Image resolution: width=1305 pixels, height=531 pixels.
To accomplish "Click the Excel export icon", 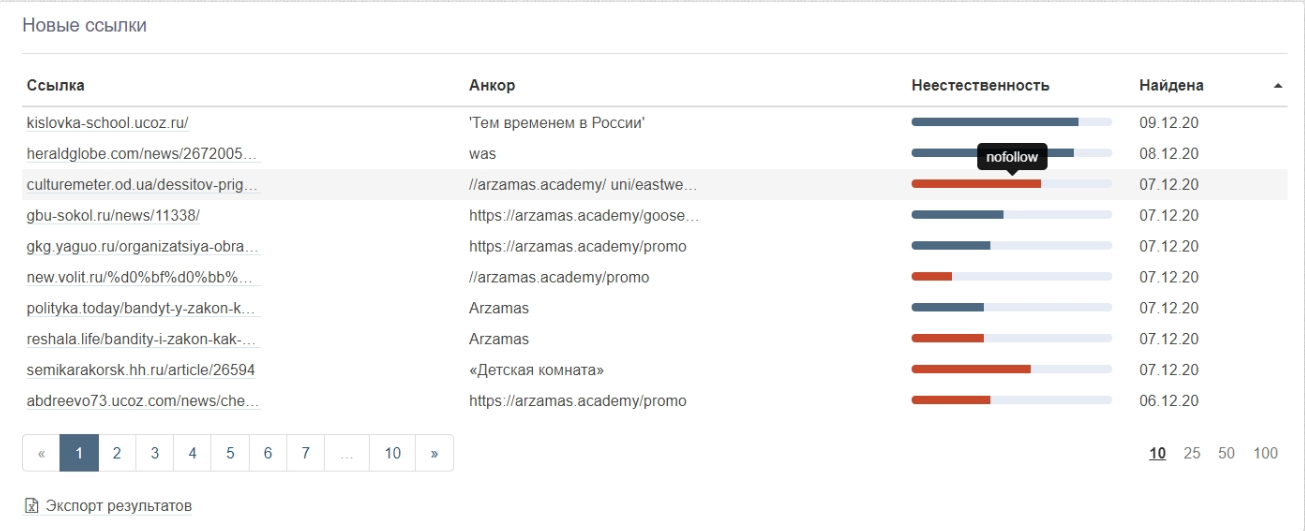I will [32, 506].
